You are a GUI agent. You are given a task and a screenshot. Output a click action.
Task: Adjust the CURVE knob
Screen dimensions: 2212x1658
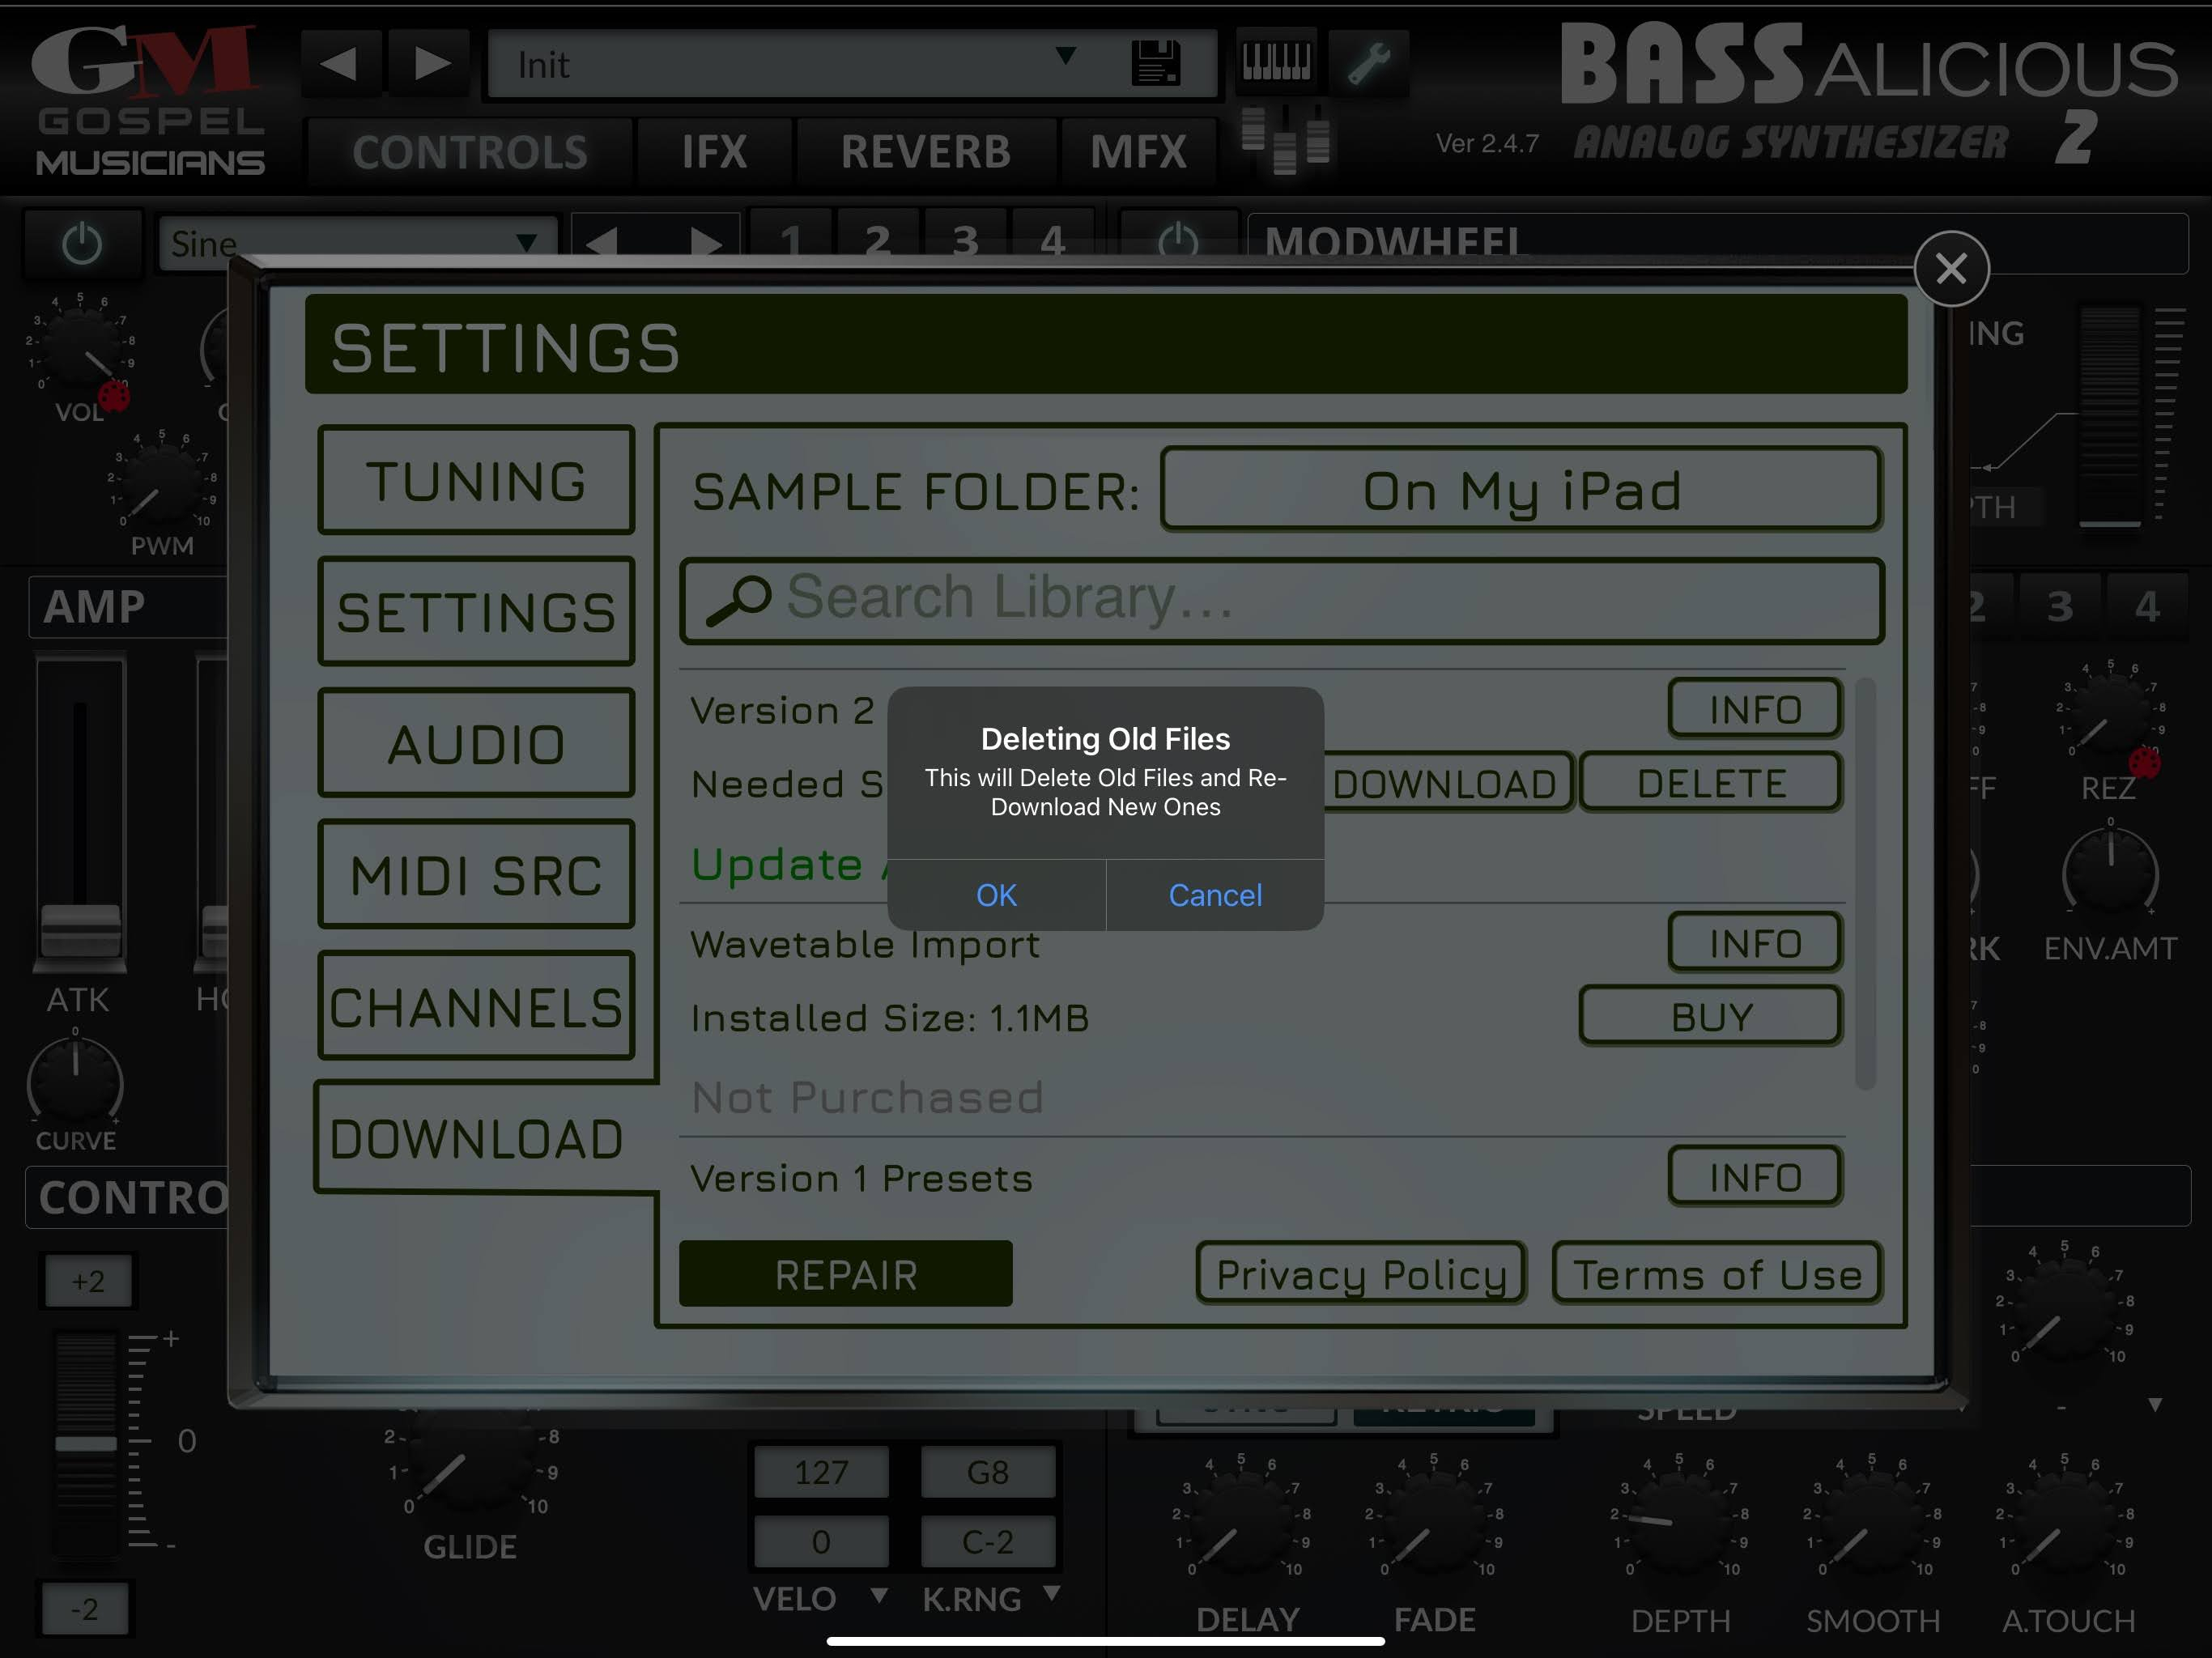pos(76,1082)
